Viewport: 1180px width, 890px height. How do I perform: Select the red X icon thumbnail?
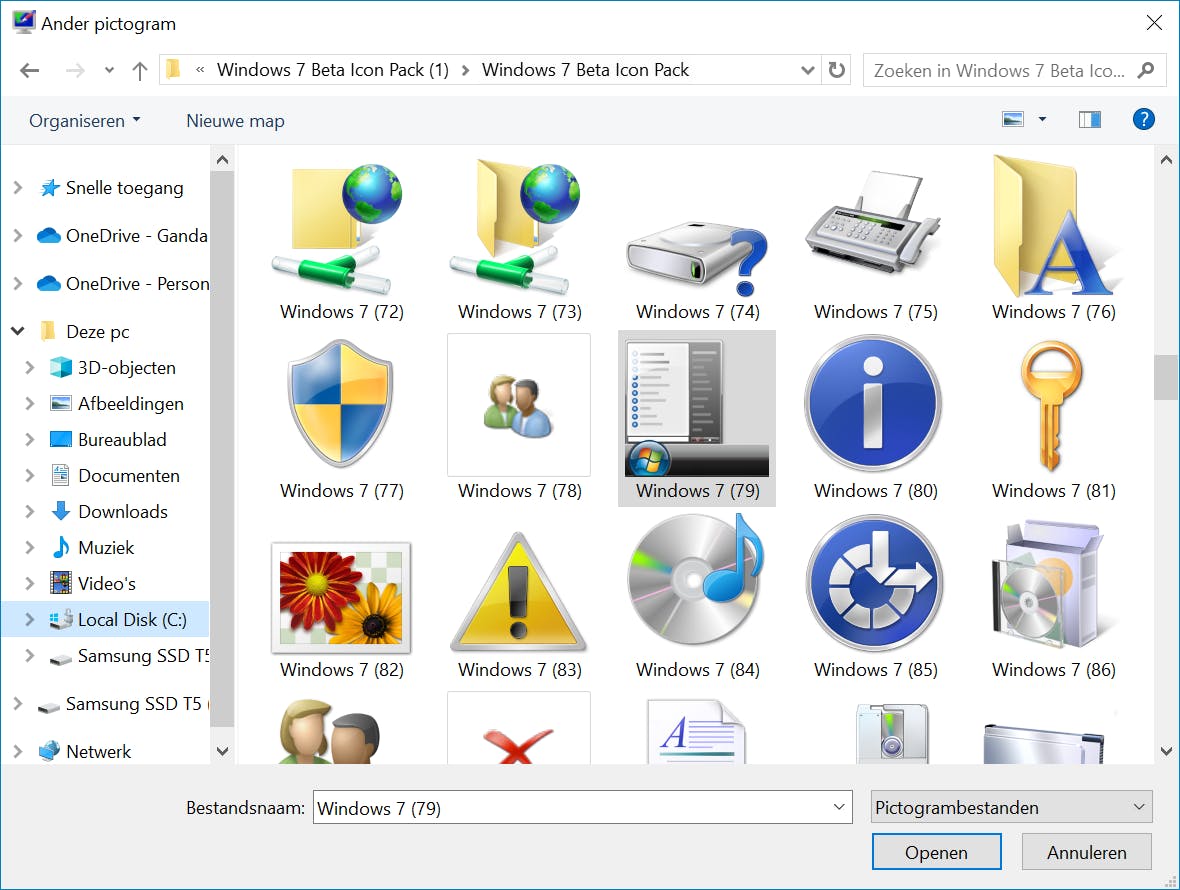click(x=519, y=728)
